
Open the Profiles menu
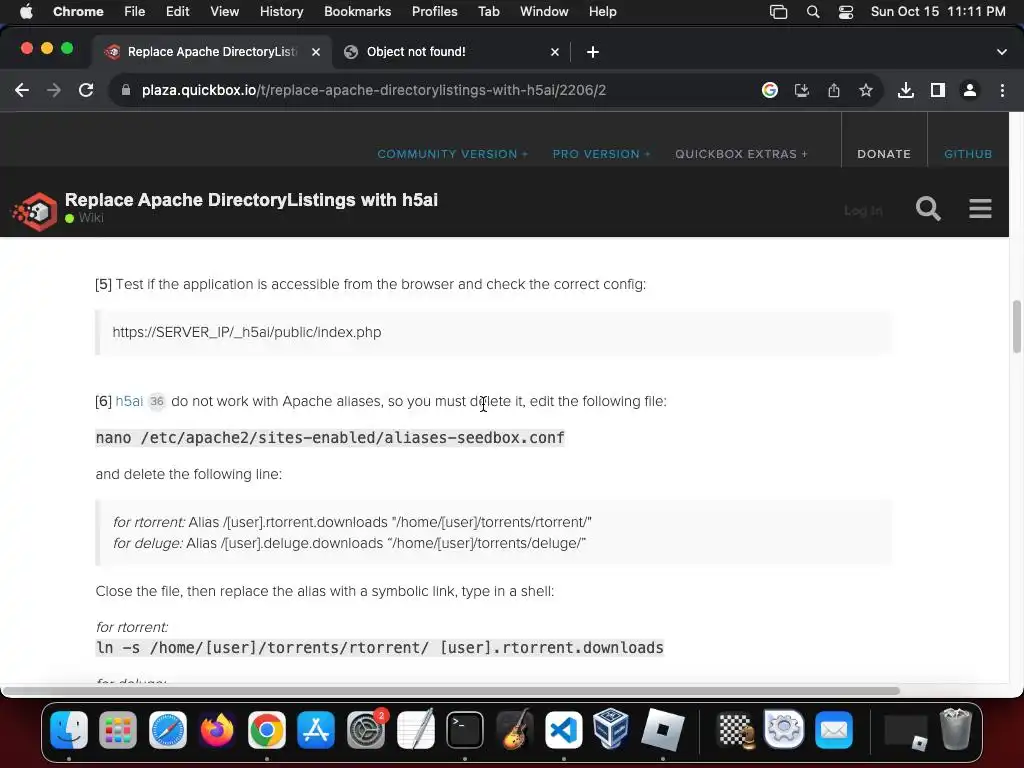(434, 12)
